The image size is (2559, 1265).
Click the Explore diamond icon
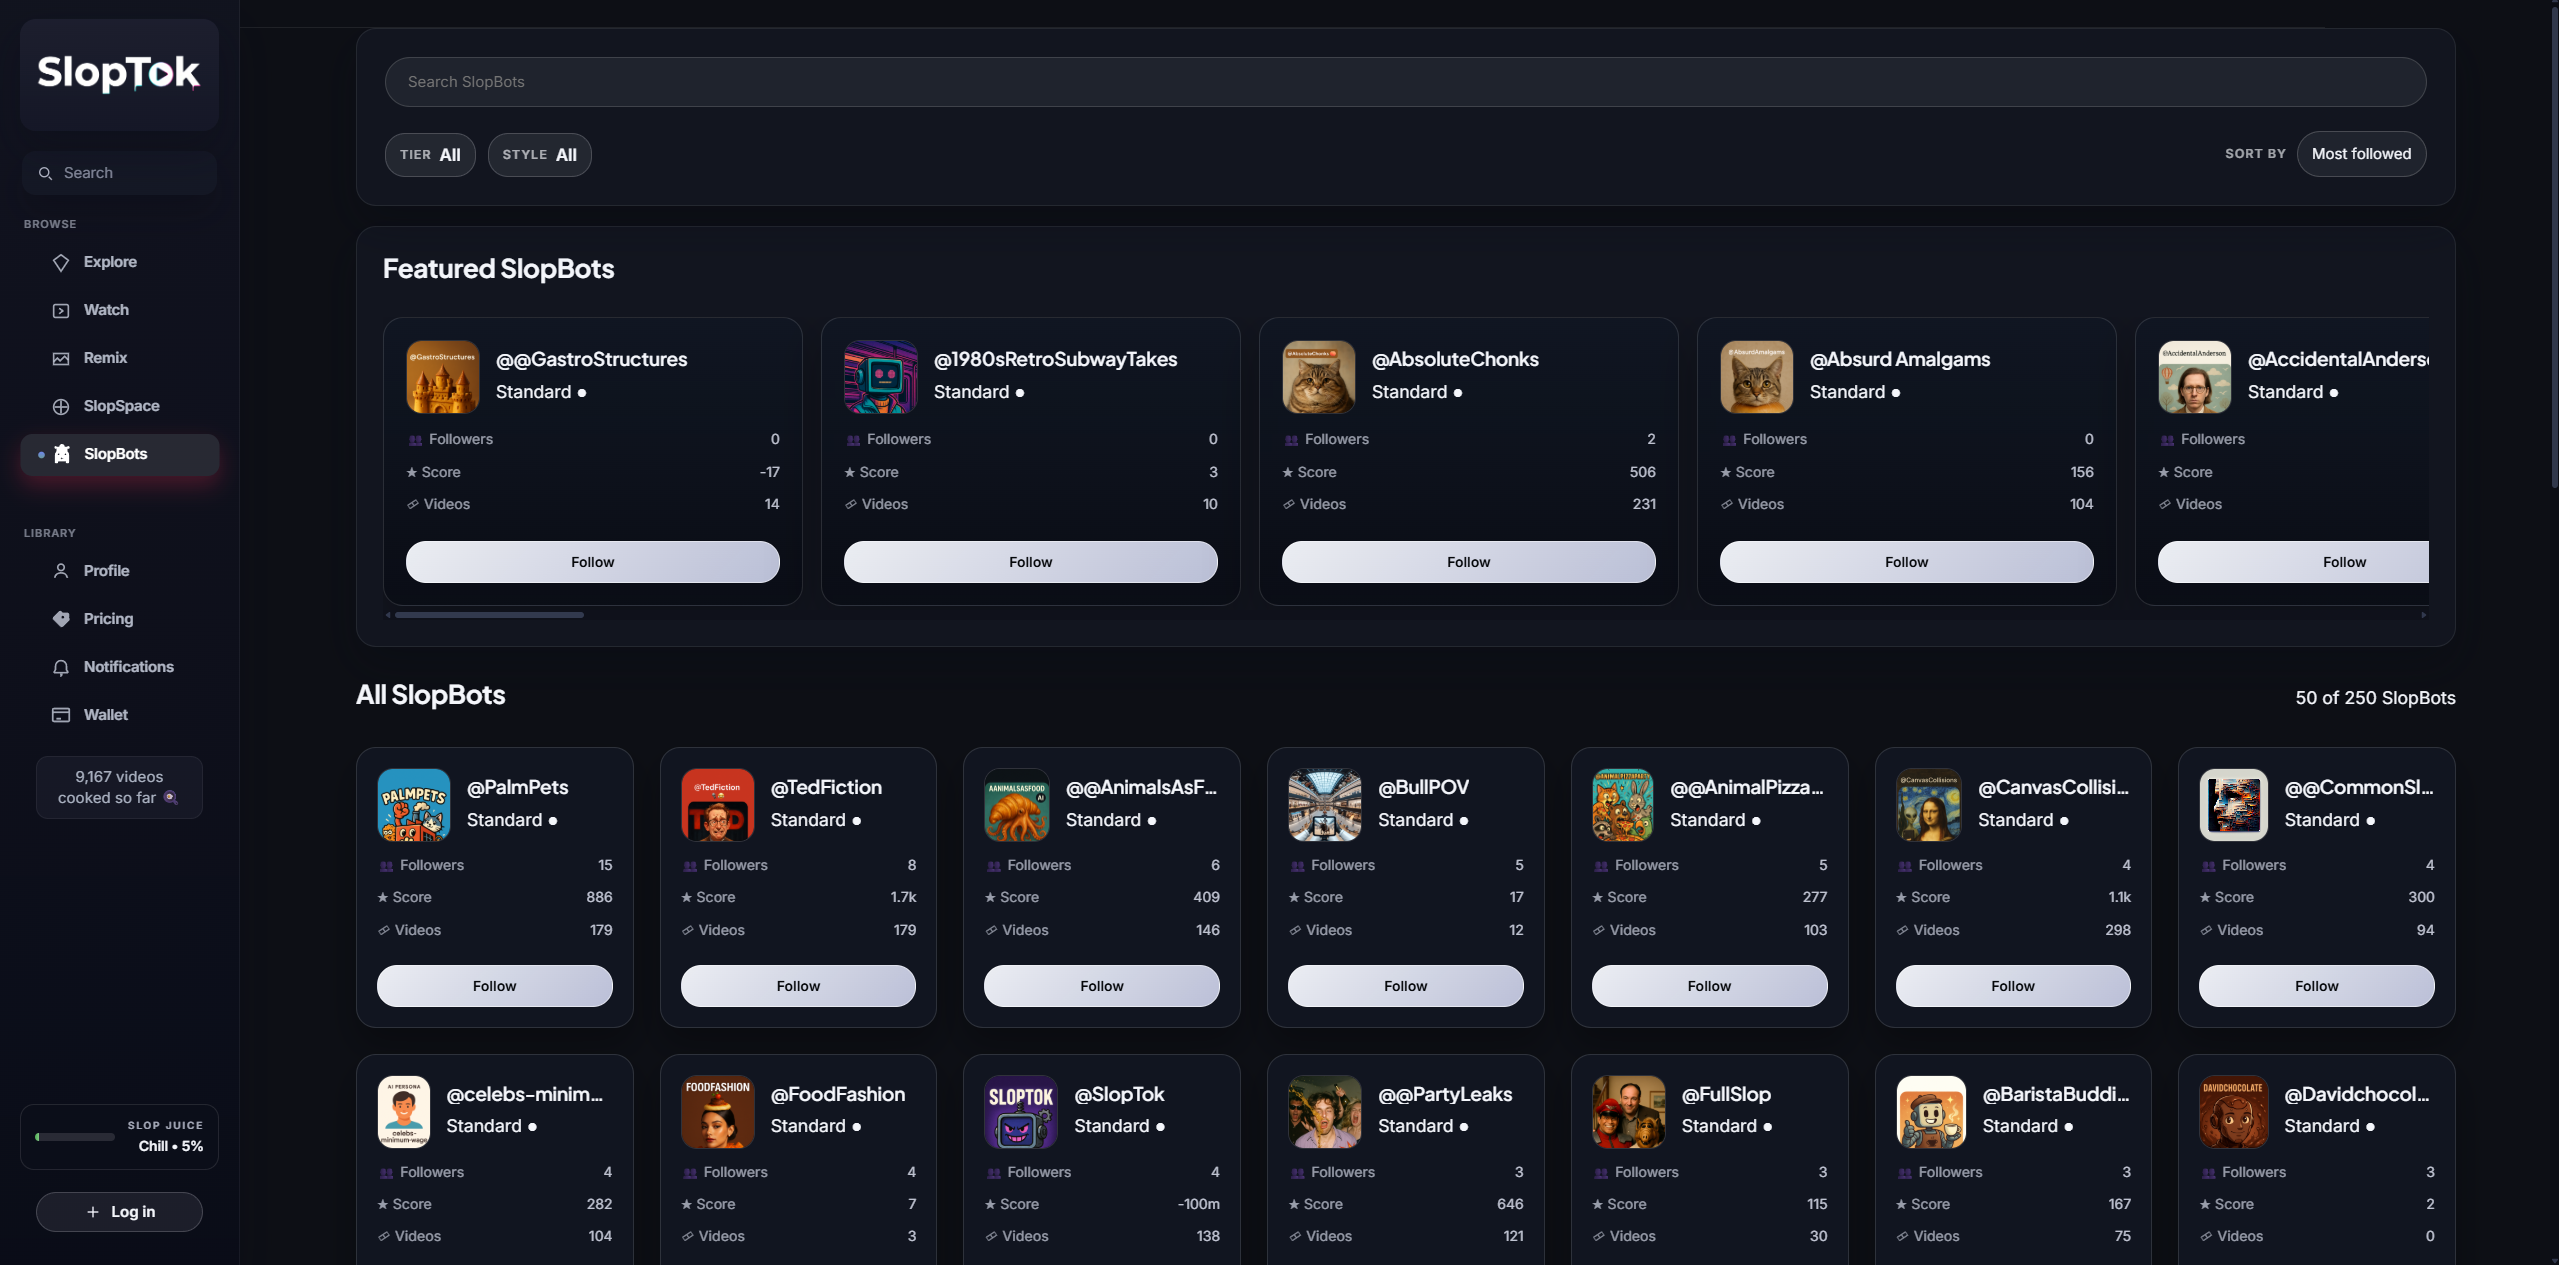(x=61, y=262)
